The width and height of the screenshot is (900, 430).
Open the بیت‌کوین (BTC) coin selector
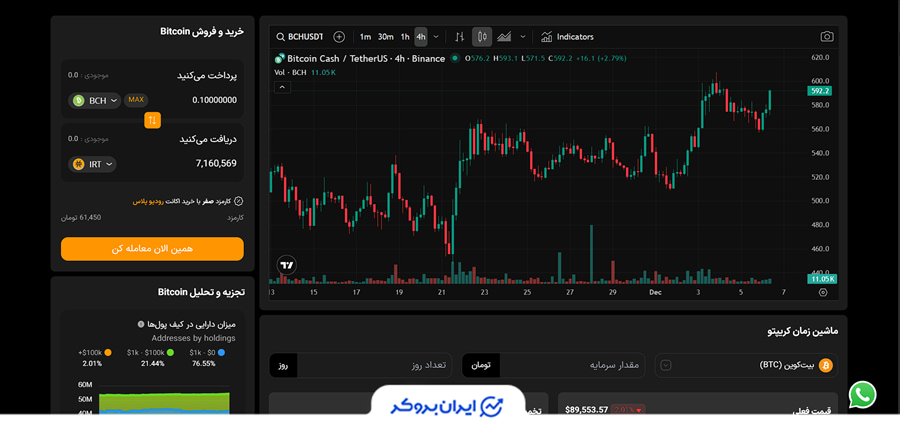coord(746,365)
